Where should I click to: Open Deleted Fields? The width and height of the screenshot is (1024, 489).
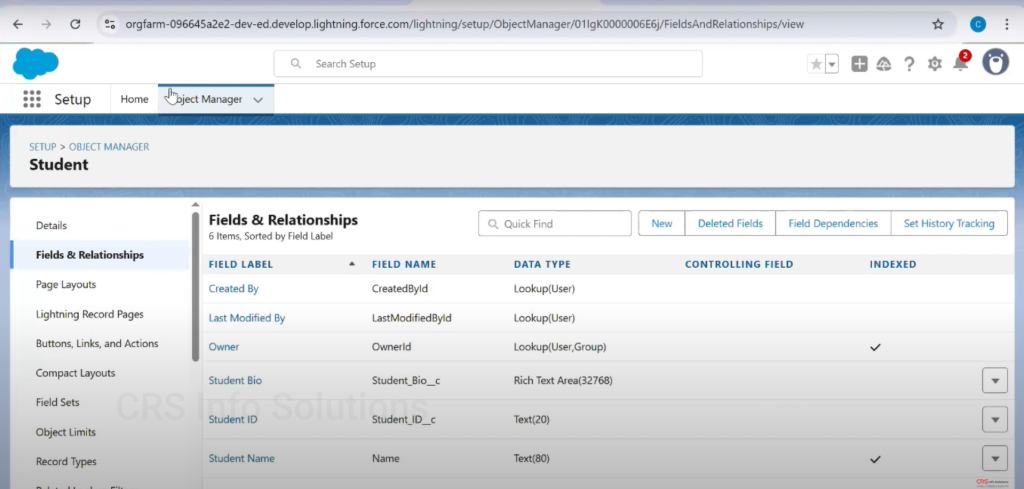tap(730, 223)
